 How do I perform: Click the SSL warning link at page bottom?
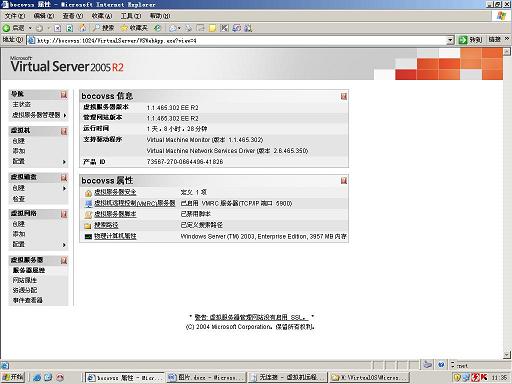coord(250,317)
